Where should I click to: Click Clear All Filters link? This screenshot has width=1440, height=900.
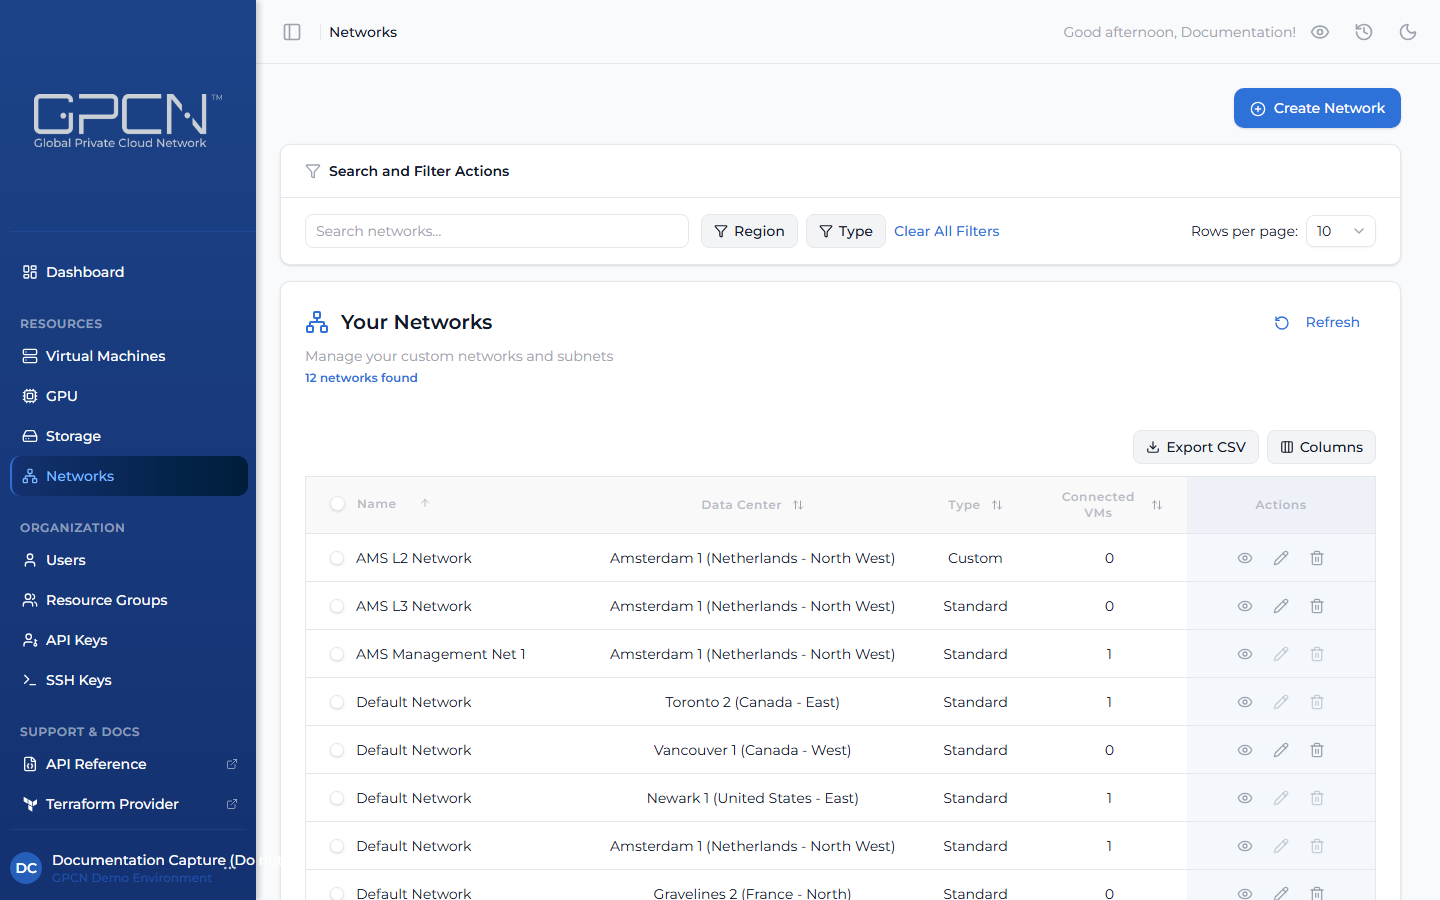click(946, 231)
